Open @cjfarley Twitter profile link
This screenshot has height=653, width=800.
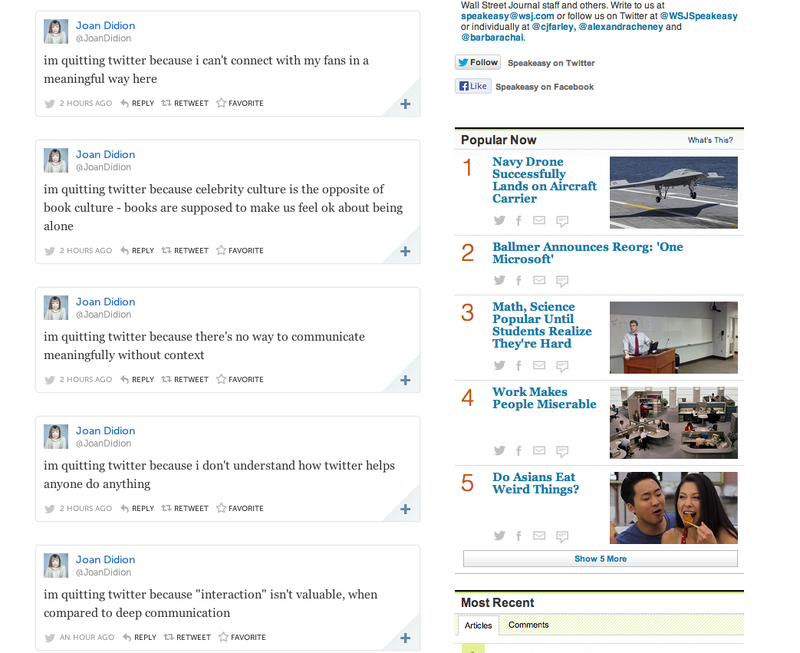(553, 27)
